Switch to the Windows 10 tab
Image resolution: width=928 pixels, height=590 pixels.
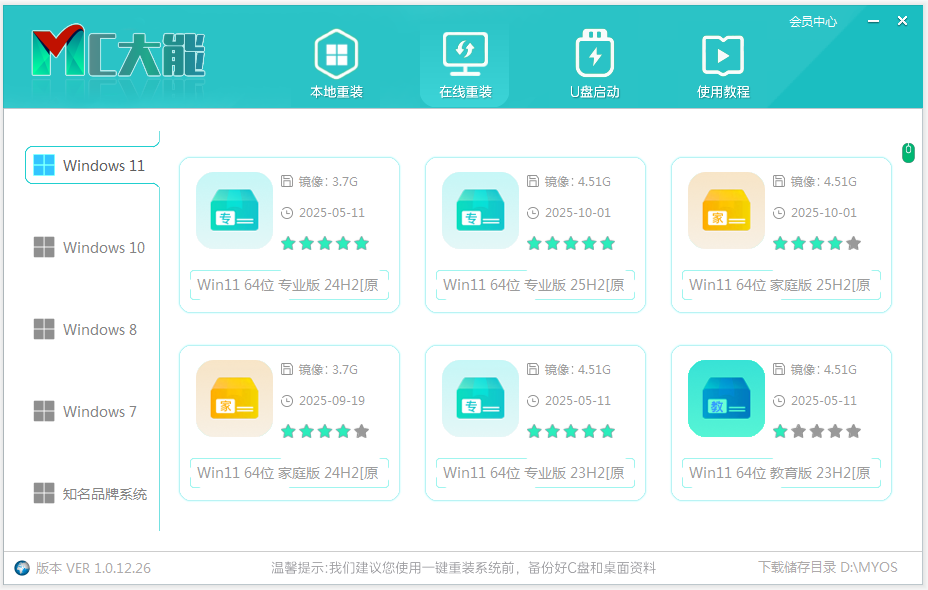[90, 248]
